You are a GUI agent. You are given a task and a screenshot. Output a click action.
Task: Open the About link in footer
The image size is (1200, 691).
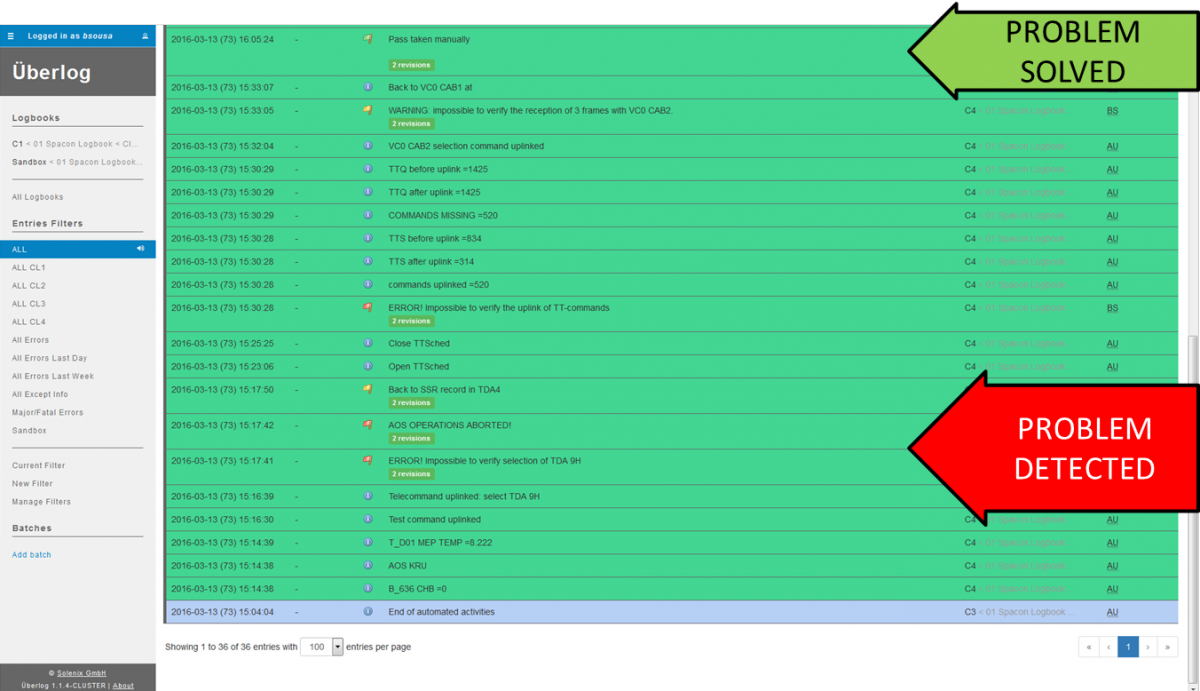point(123,685)
